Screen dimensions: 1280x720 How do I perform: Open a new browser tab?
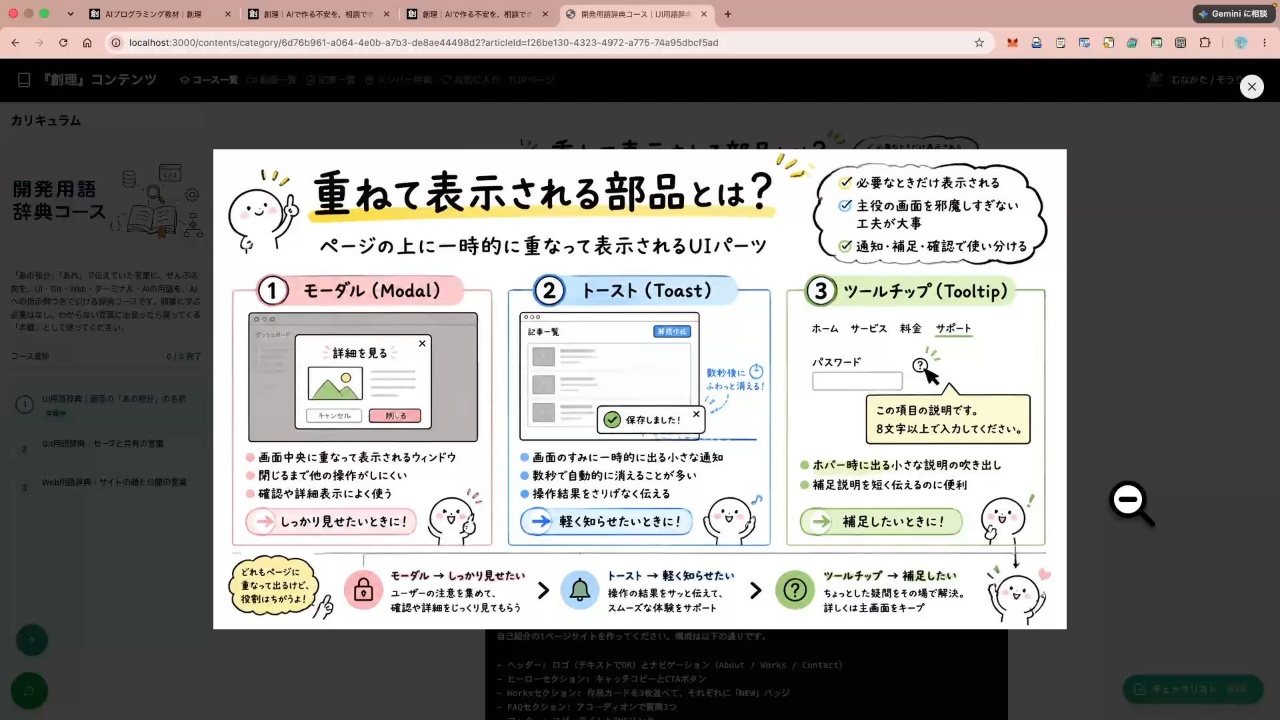[x=727, y=14]
